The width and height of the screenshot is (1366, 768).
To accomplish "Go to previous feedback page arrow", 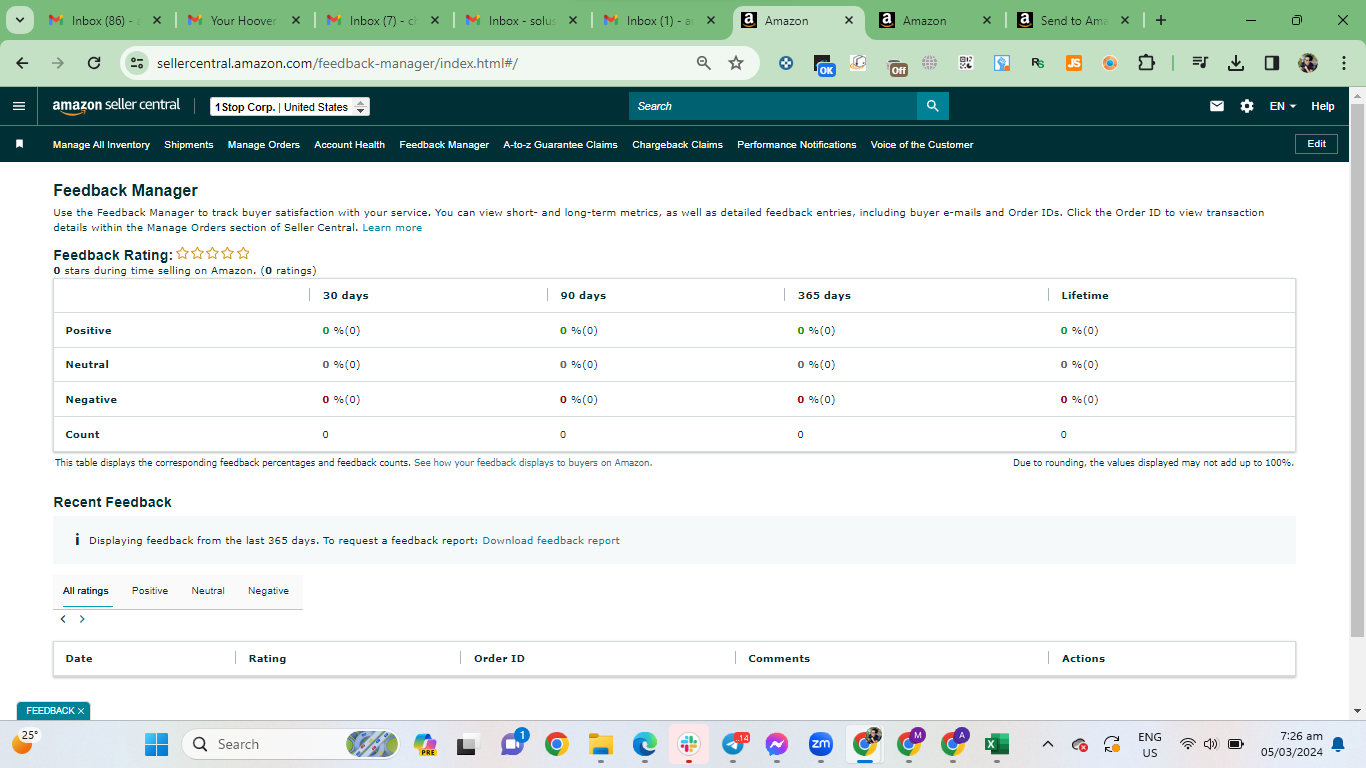I will click(63, 619).
